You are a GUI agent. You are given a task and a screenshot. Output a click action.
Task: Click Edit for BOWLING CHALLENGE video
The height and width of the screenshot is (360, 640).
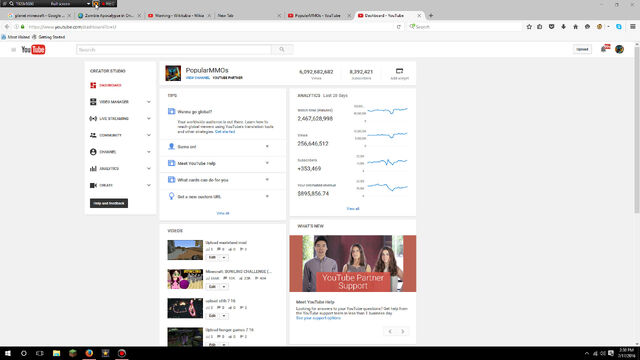[212, 287]
